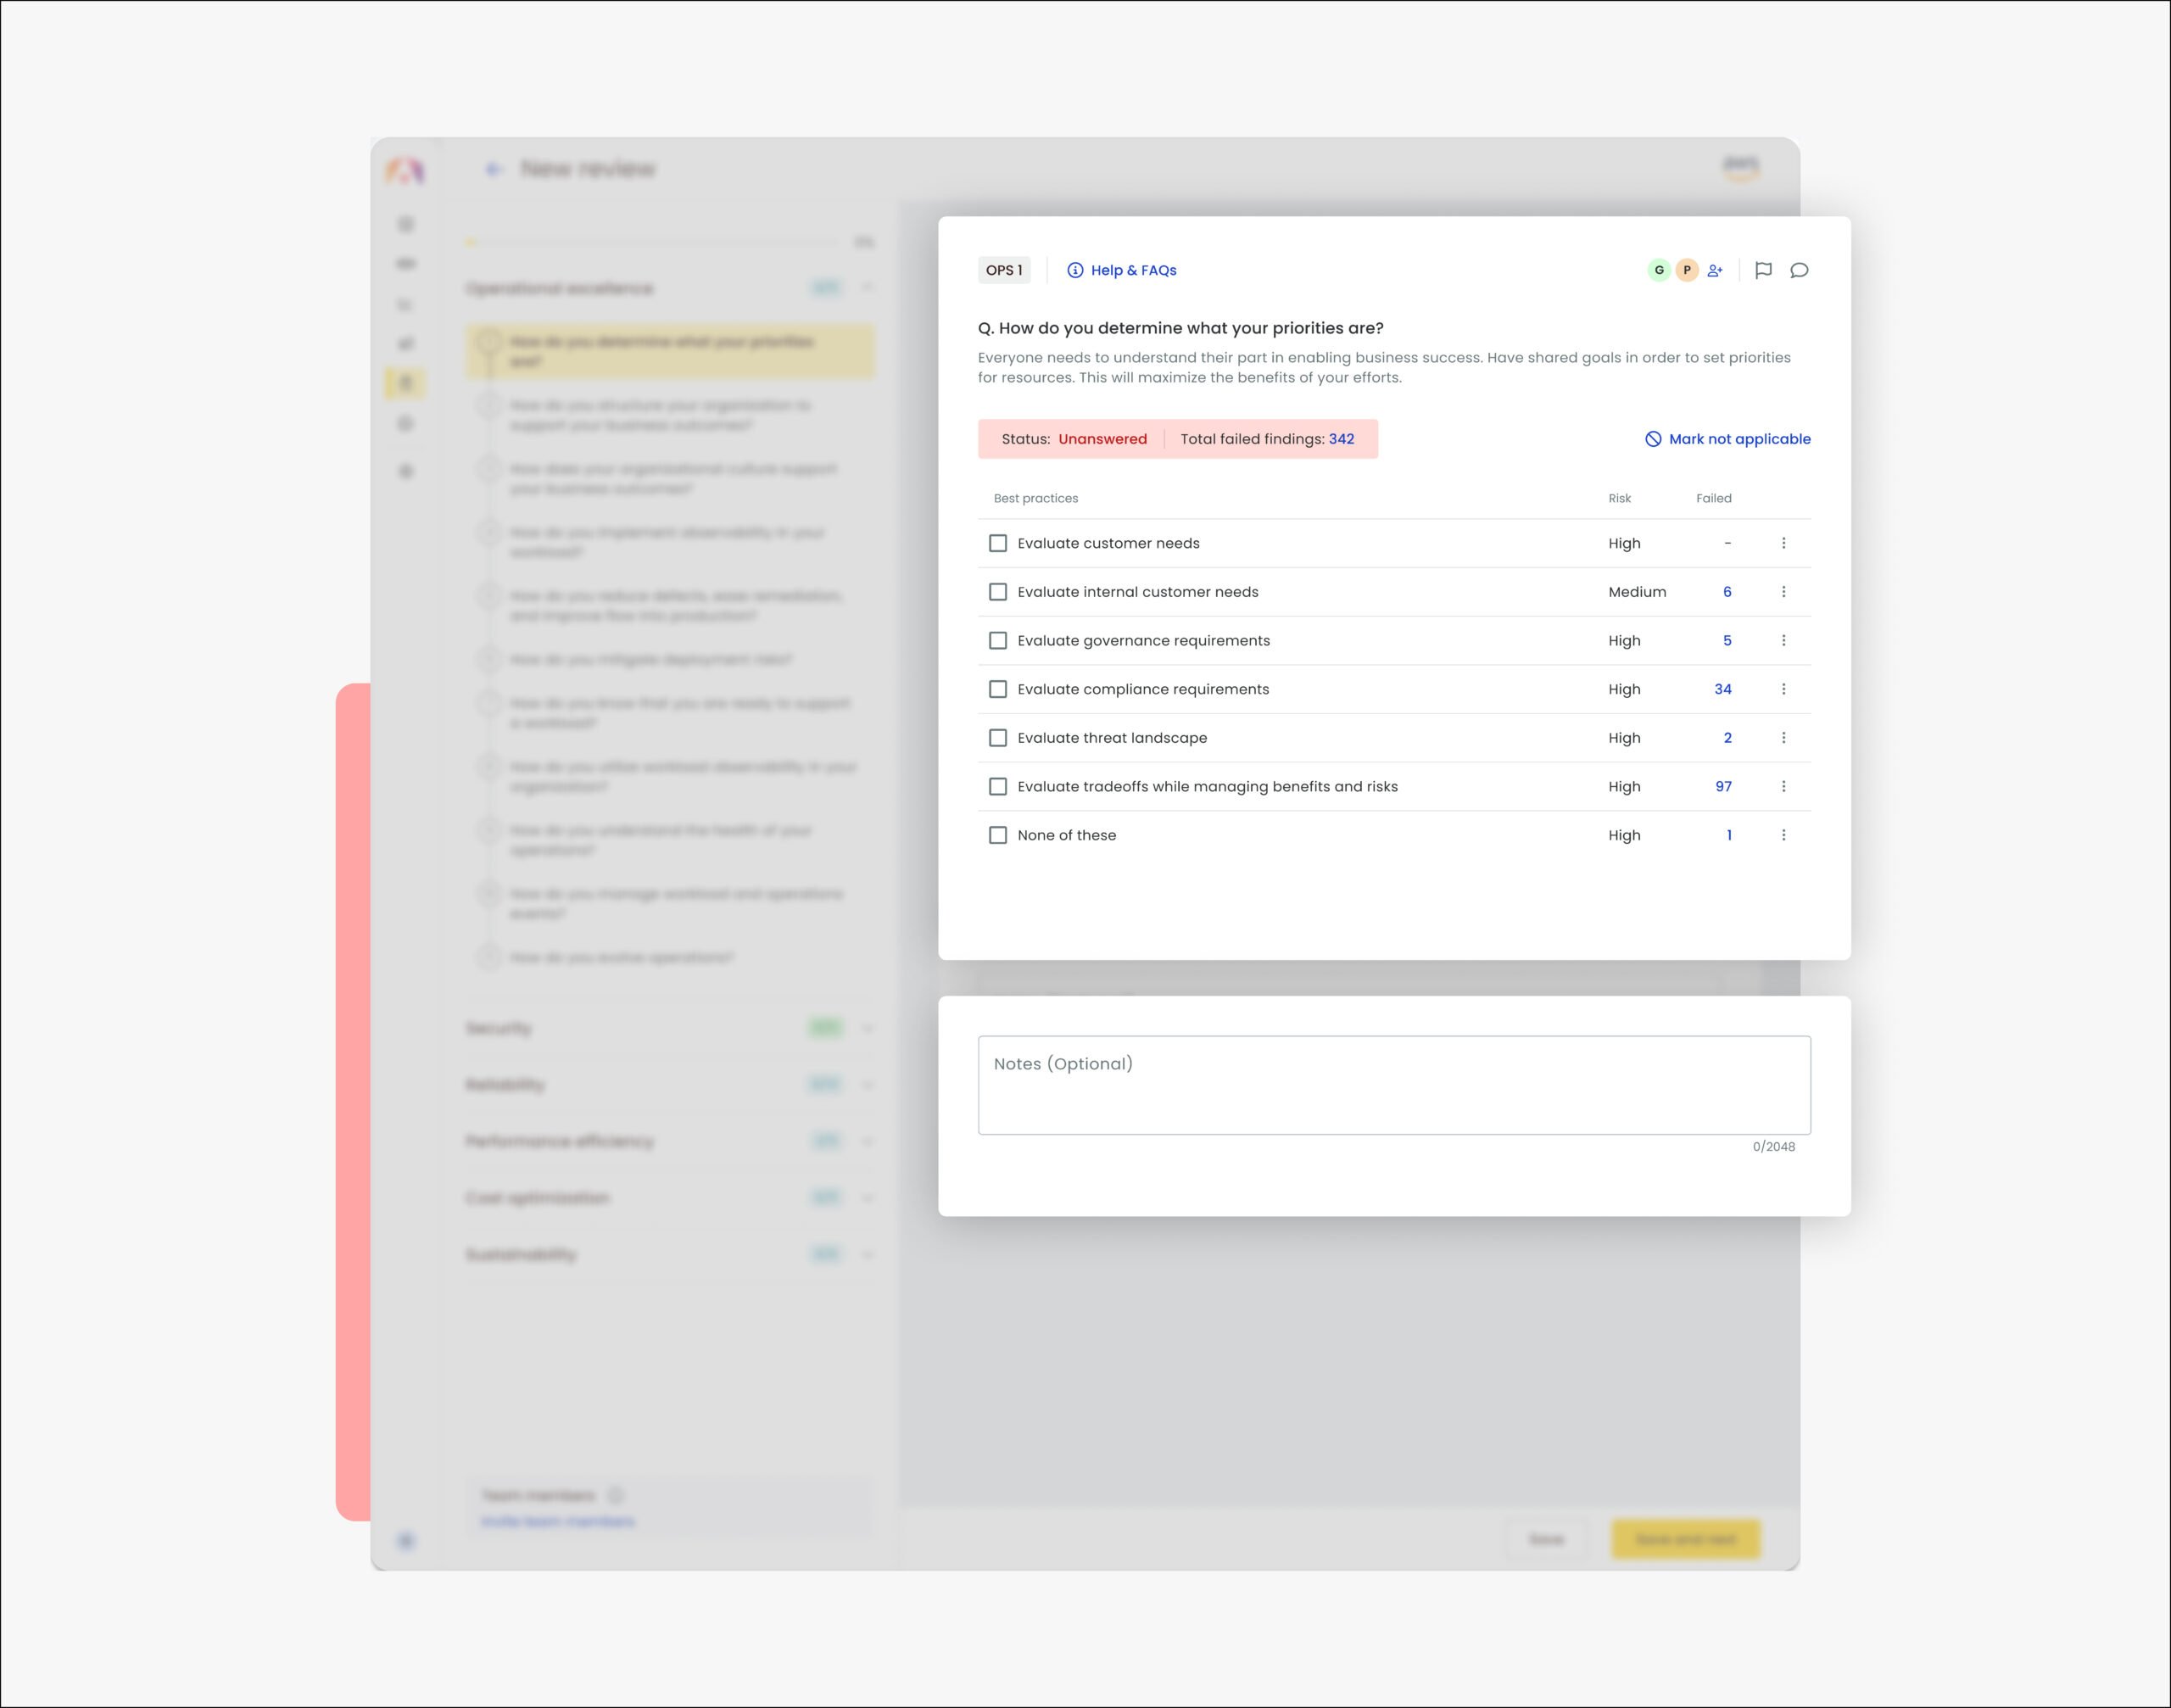Click the orange P user avatar
2171x1708 pixels.
pos(1687,270)
